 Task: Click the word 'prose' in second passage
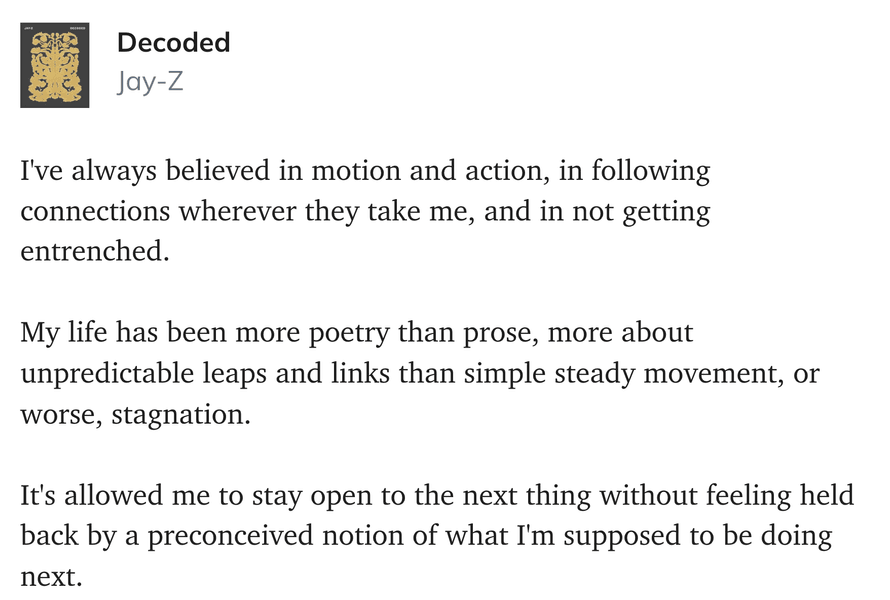point(498,334)
